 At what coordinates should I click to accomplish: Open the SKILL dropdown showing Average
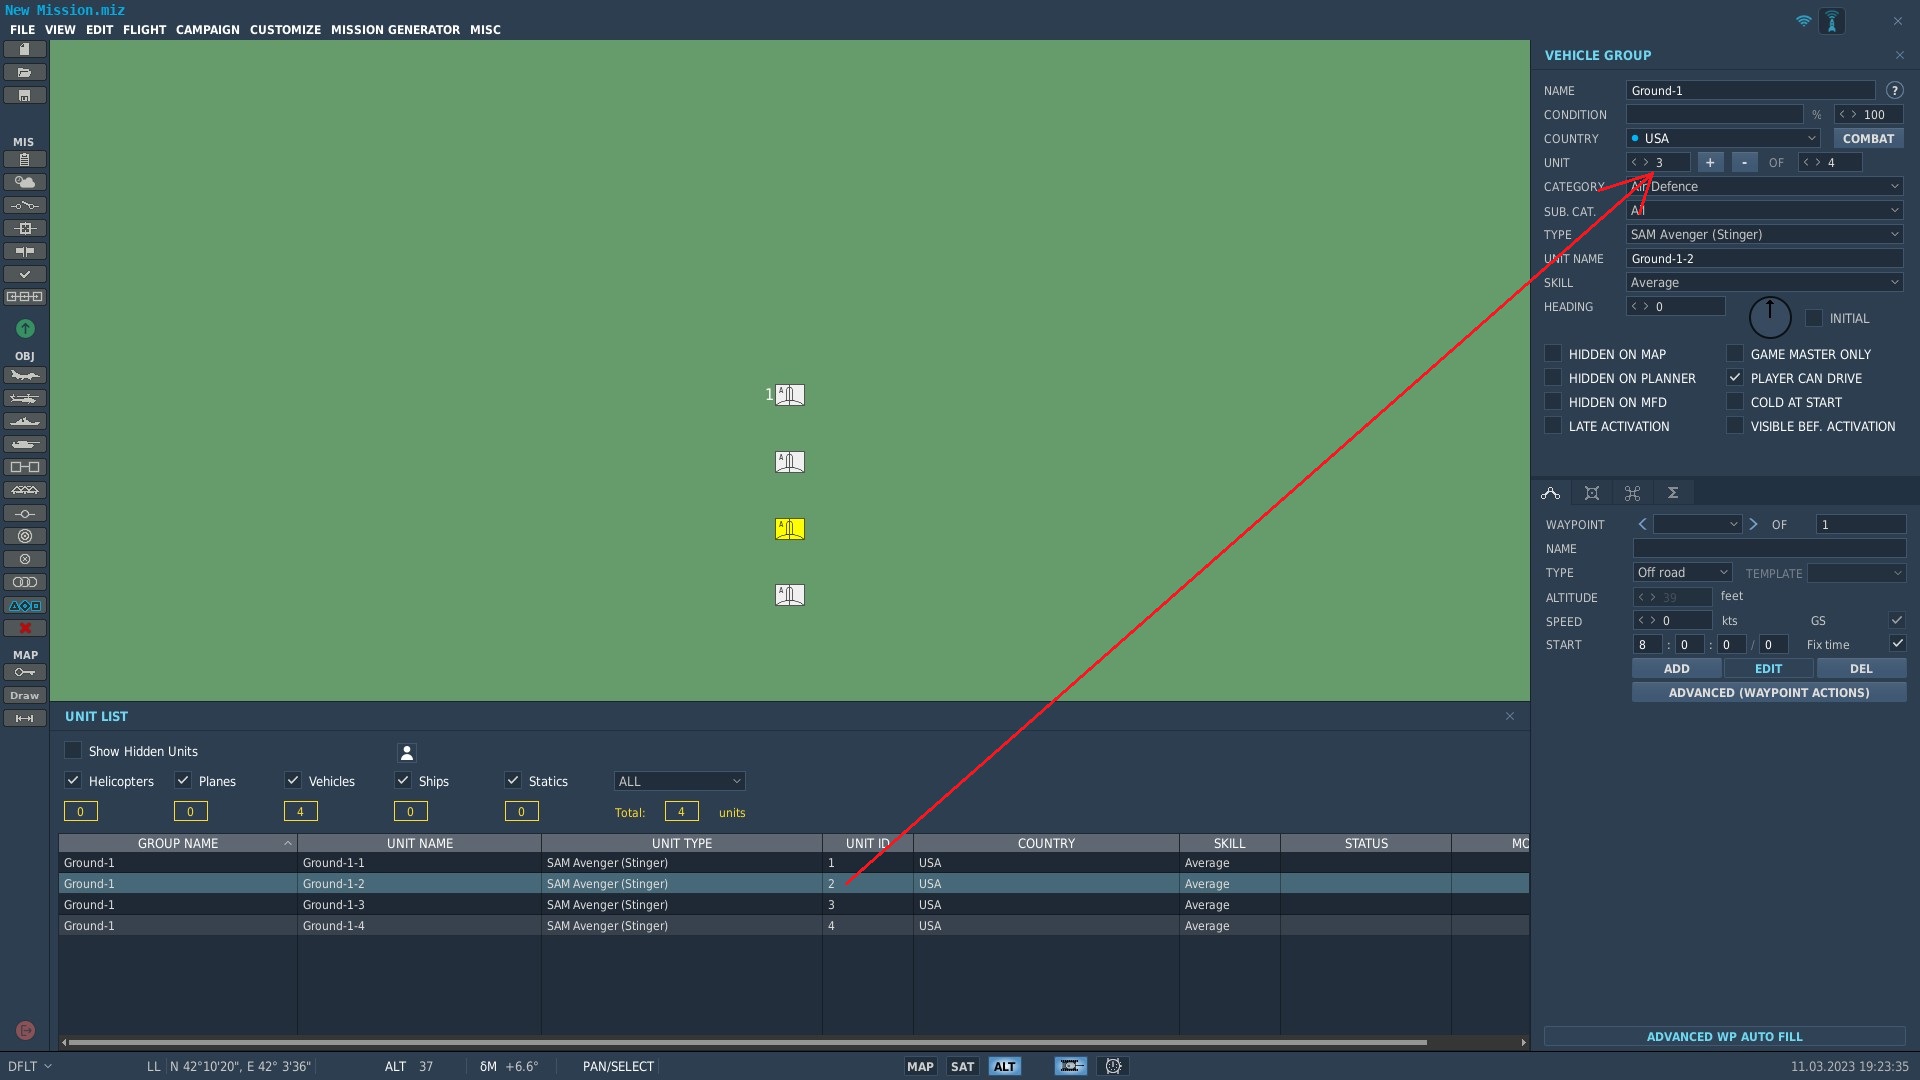(x=1764, y=282)
